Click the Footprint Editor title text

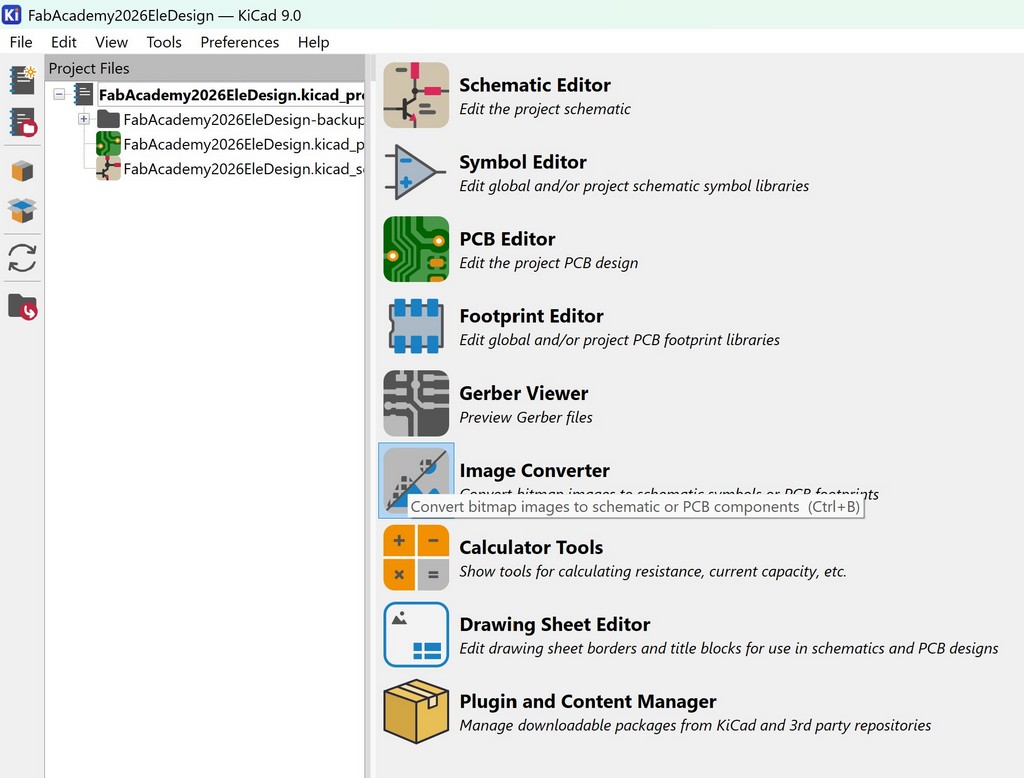[532, 316]
